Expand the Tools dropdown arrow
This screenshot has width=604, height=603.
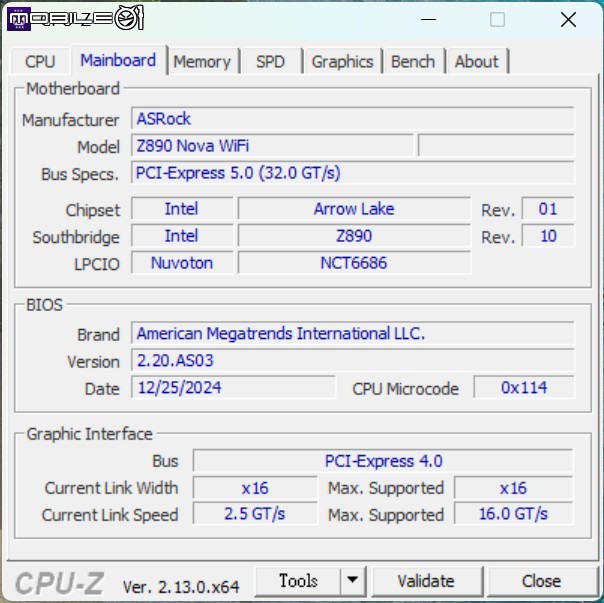352,581
